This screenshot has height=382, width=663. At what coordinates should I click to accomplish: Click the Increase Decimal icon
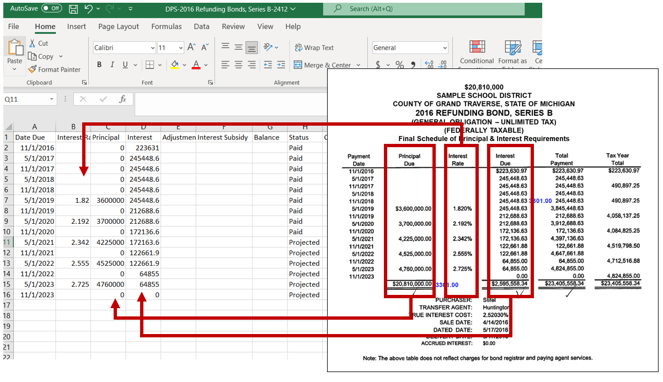click(429, 64)
